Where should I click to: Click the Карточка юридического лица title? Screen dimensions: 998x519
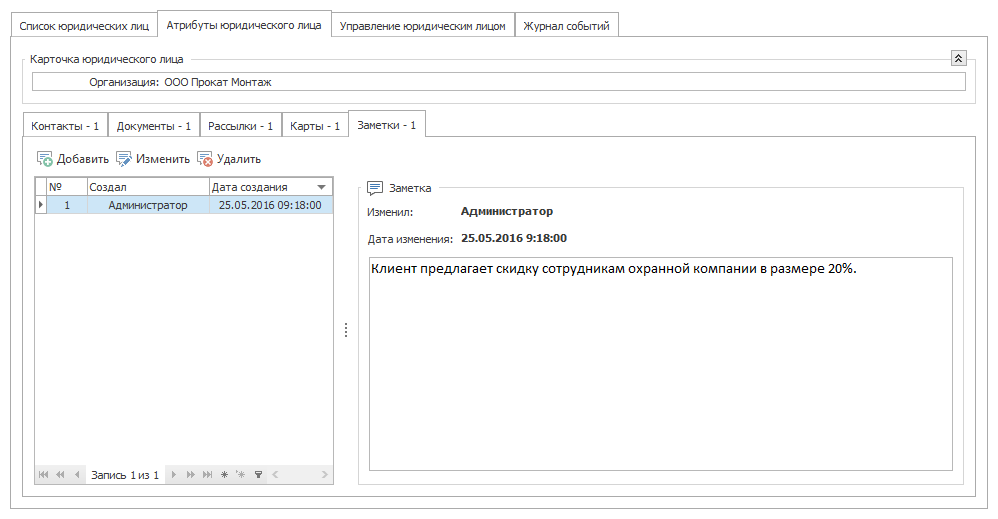(106, 59)
